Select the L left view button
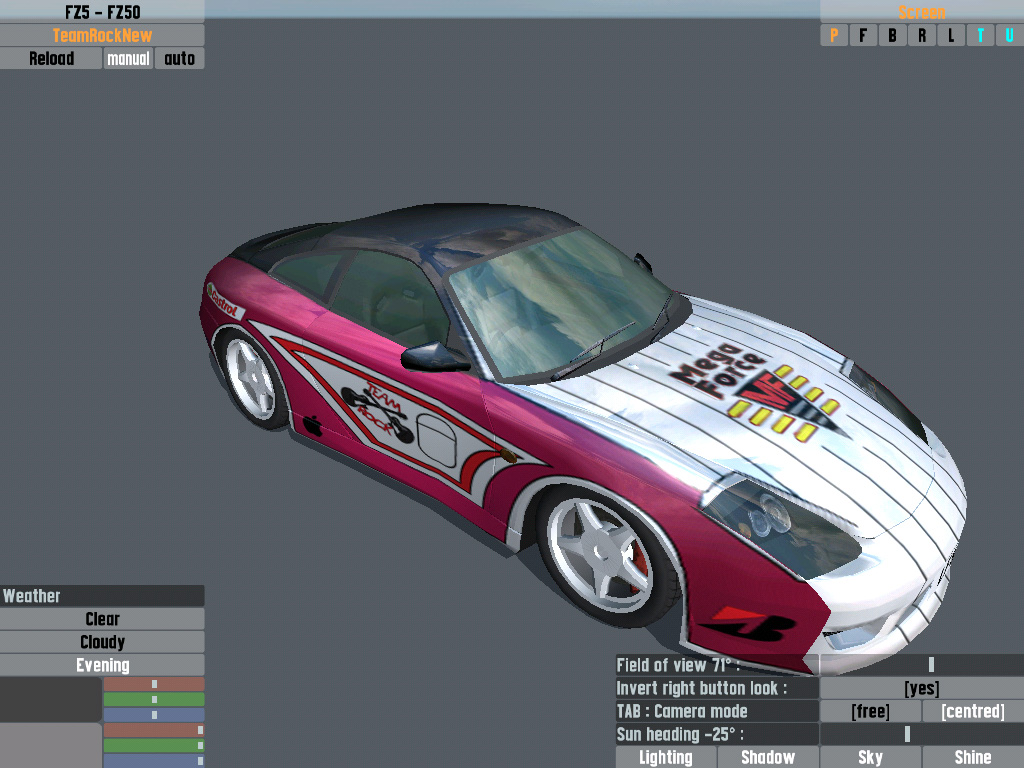 951,35
